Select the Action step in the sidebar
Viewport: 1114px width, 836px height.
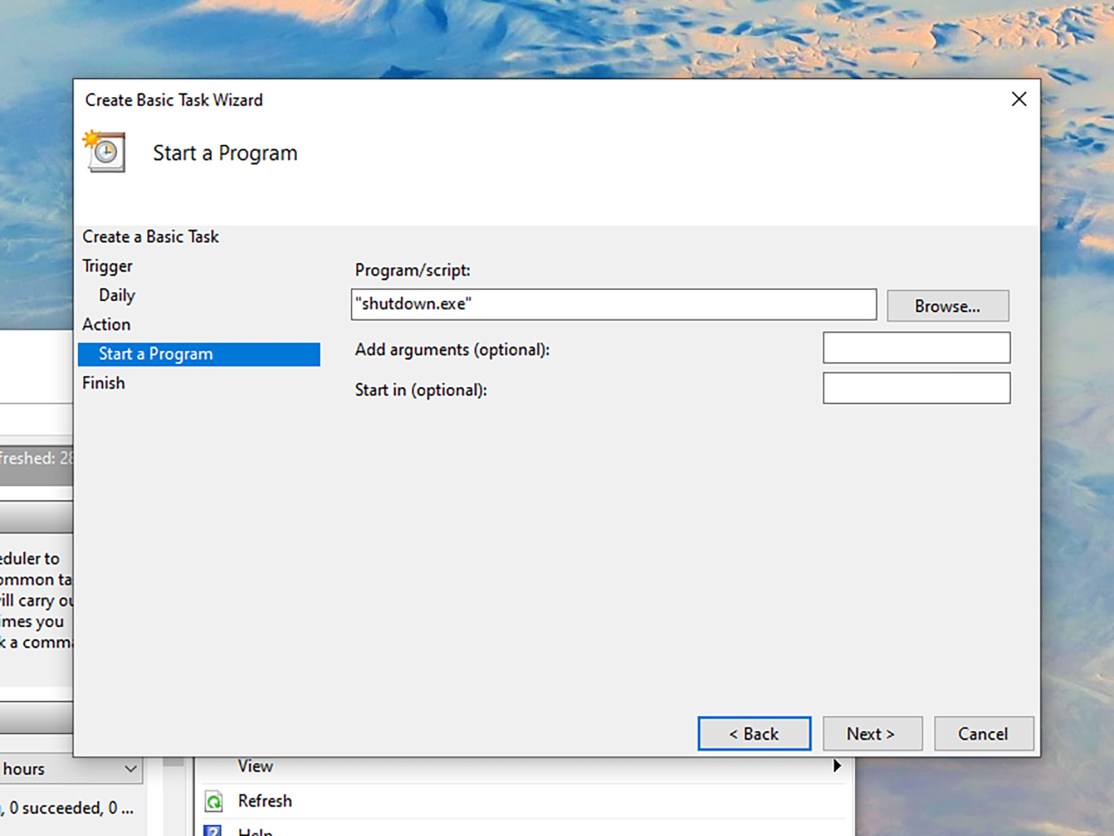tap(106, 324)
